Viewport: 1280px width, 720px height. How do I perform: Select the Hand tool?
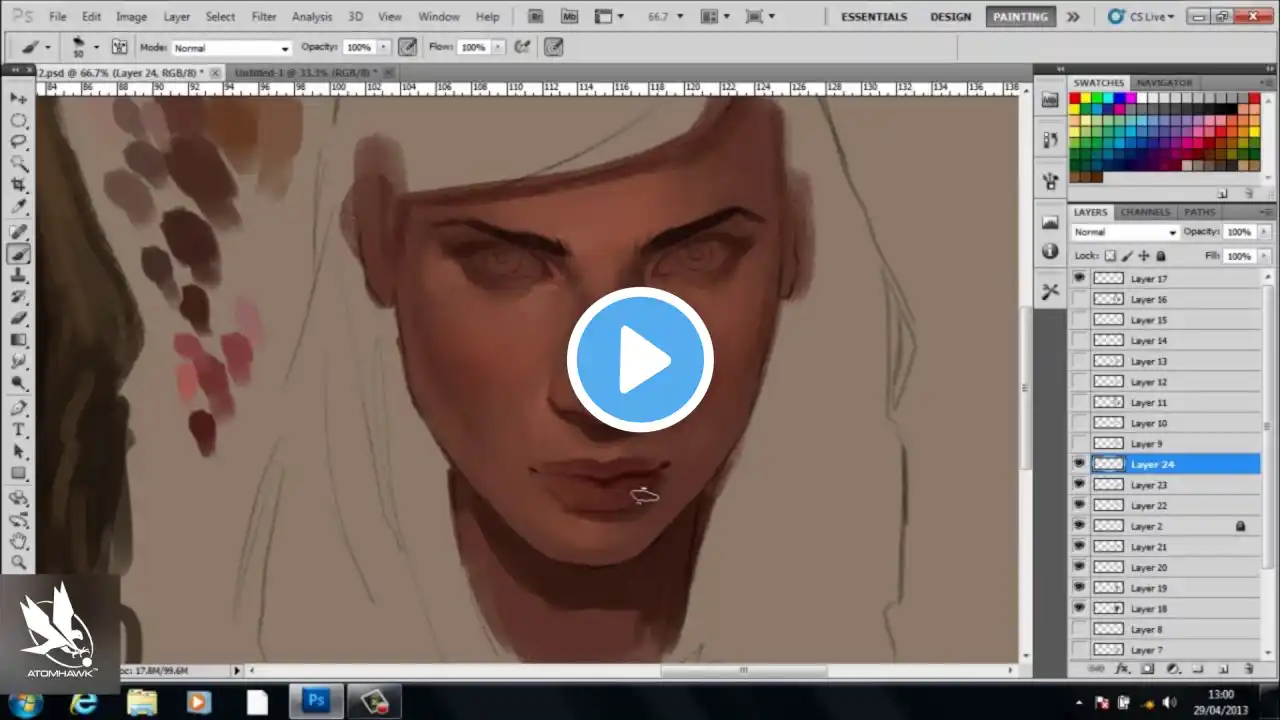tap(18, 540)
